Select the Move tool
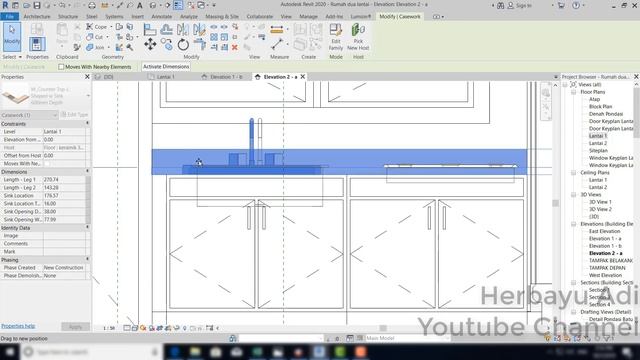The width and height of the screenshot is (640, 360). 150,44
